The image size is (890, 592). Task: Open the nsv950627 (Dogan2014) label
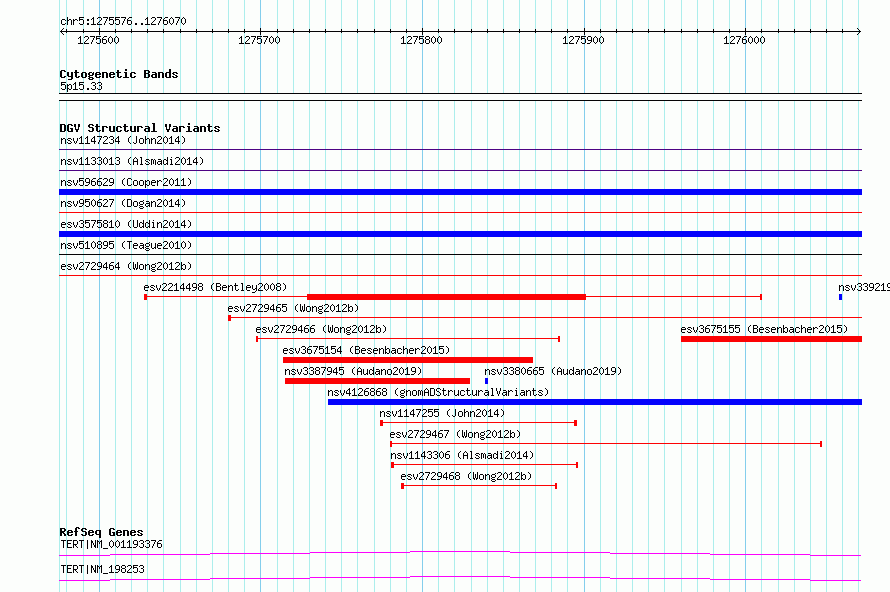click(123, 203)
